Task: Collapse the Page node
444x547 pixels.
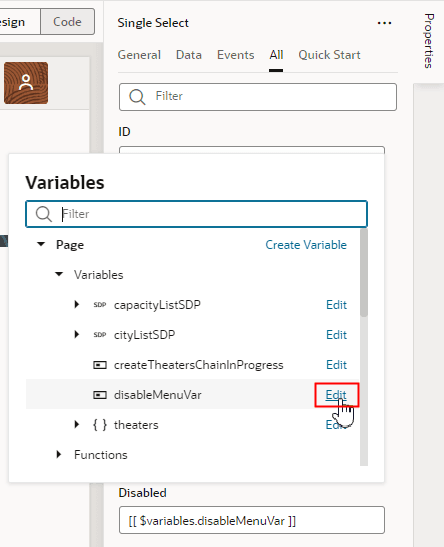Action: click(x=41, y=244)
